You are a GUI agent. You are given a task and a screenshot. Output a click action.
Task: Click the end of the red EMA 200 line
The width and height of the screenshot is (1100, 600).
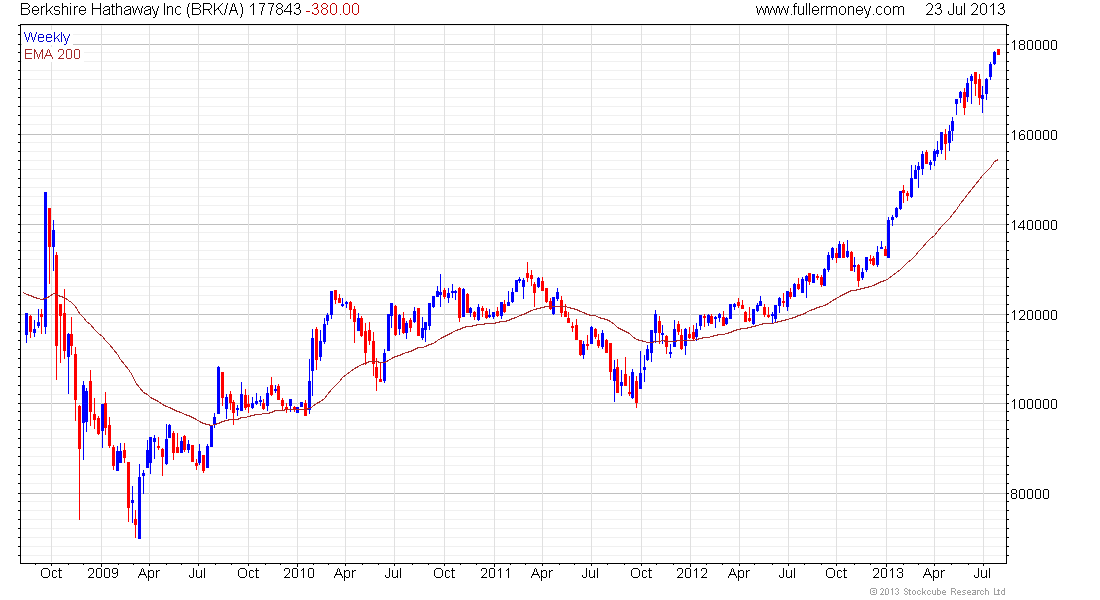pos(997,160)
